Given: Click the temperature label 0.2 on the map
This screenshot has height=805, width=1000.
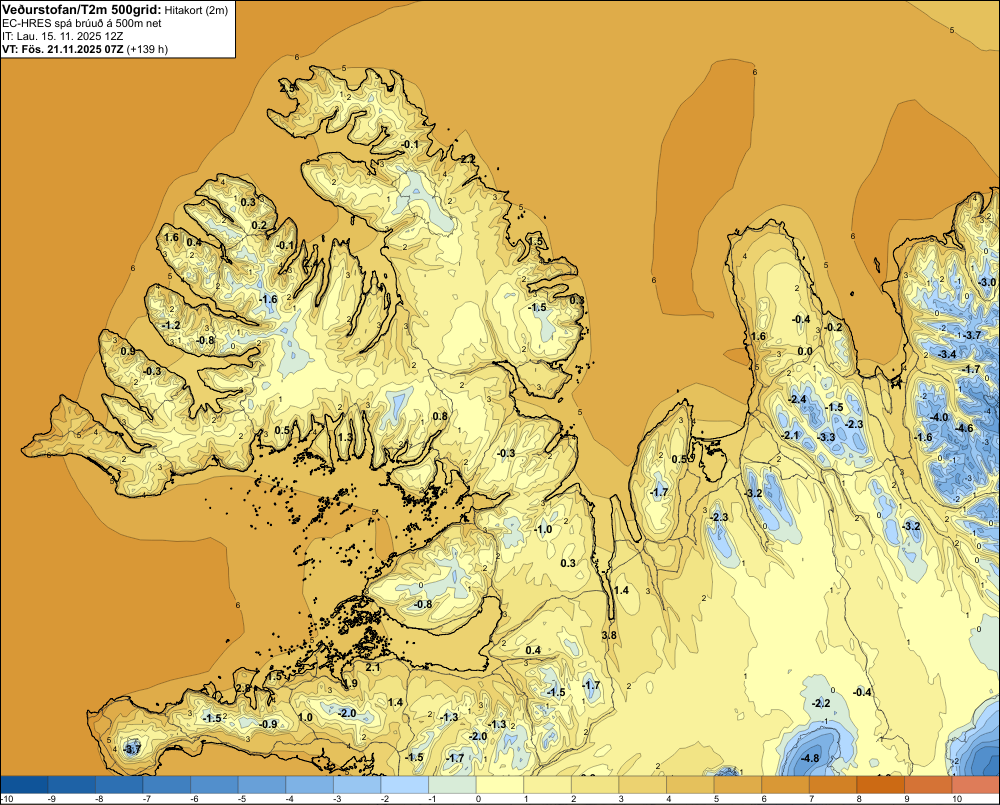Looking at the screenshot, I should coord(259,225).
